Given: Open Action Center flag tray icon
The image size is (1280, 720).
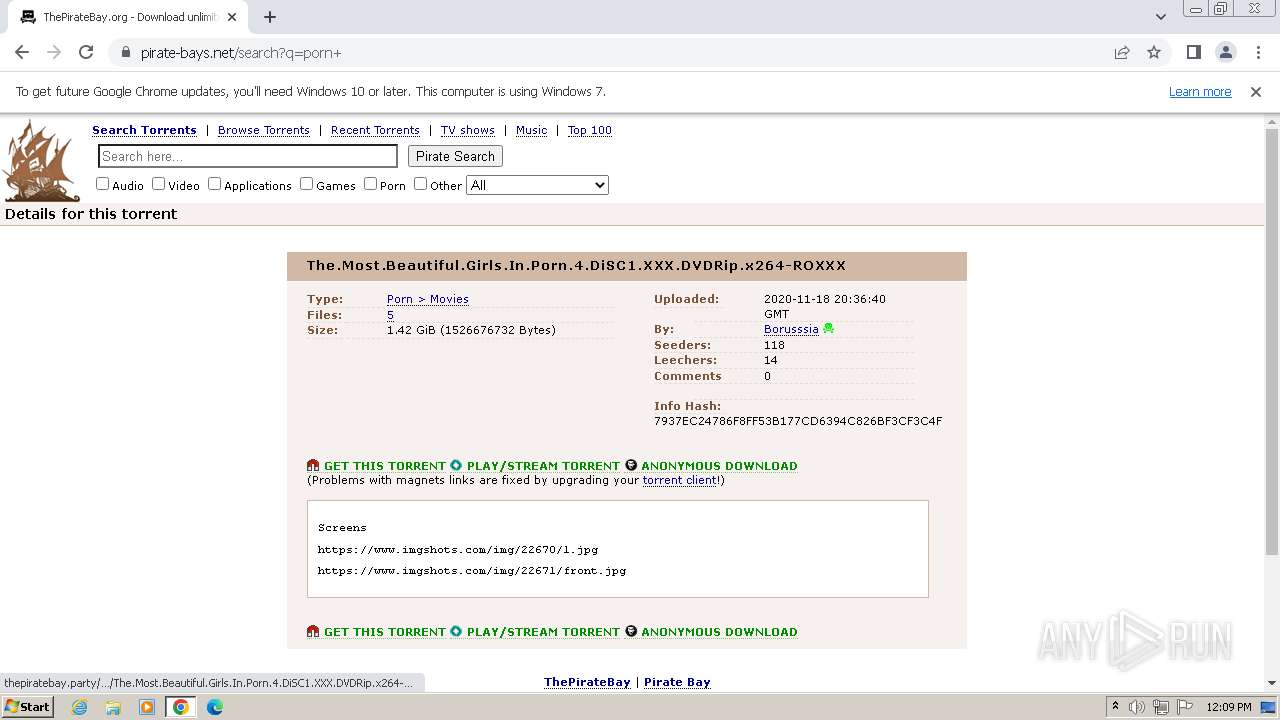Looking at the screenshot, I should 1184,707.
